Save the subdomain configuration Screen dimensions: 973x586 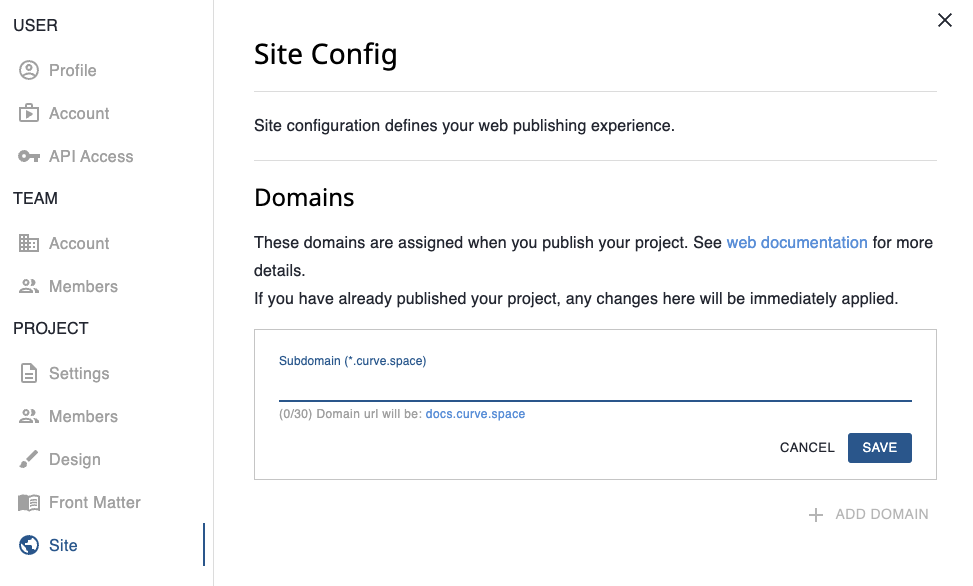click(879, 447)
